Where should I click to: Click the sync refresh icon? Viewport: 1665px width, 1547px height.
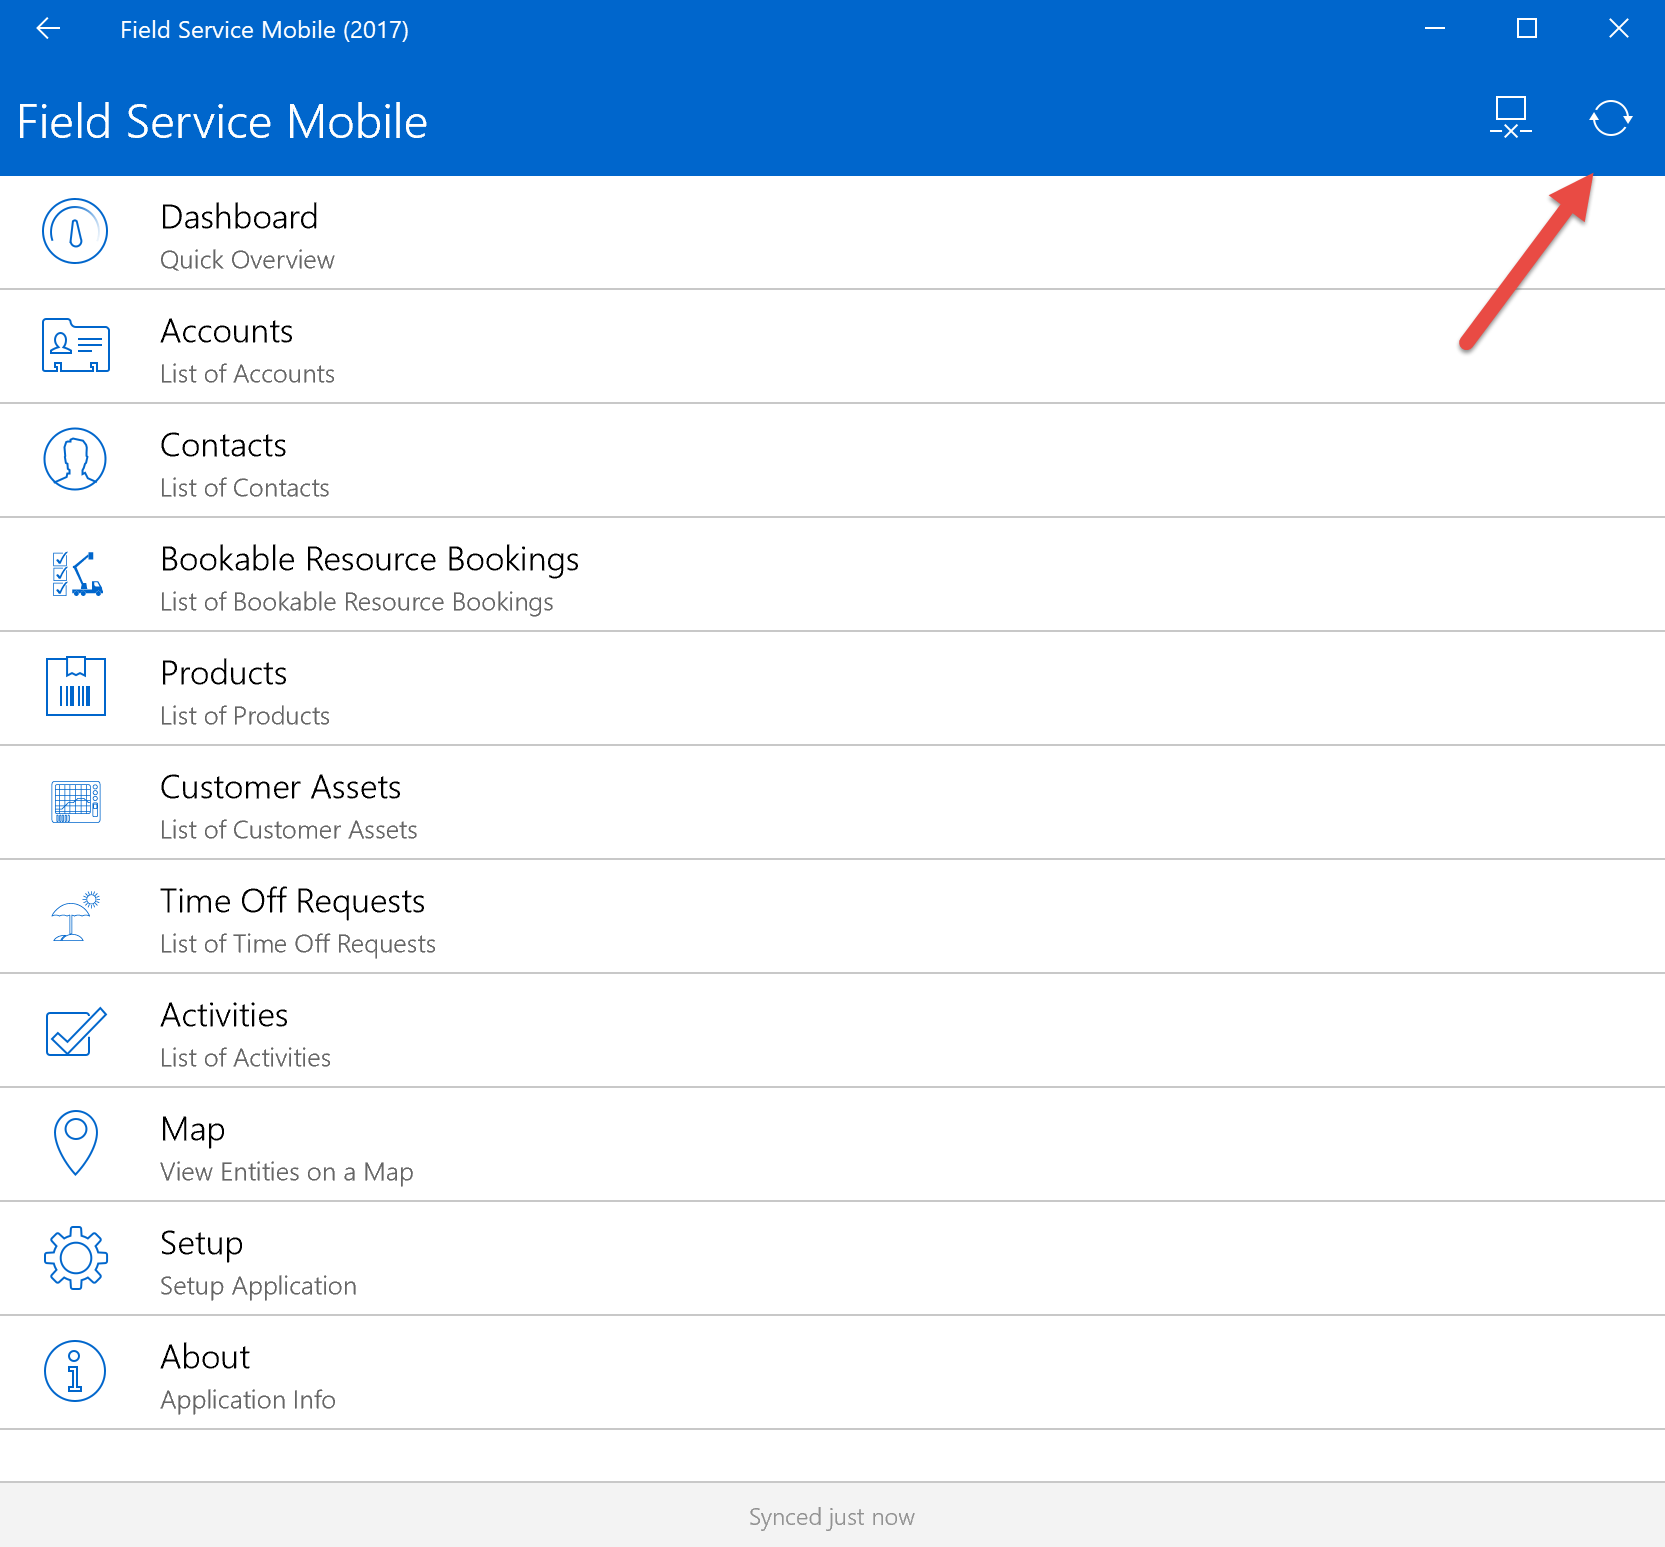click(x=1611, y=118)
